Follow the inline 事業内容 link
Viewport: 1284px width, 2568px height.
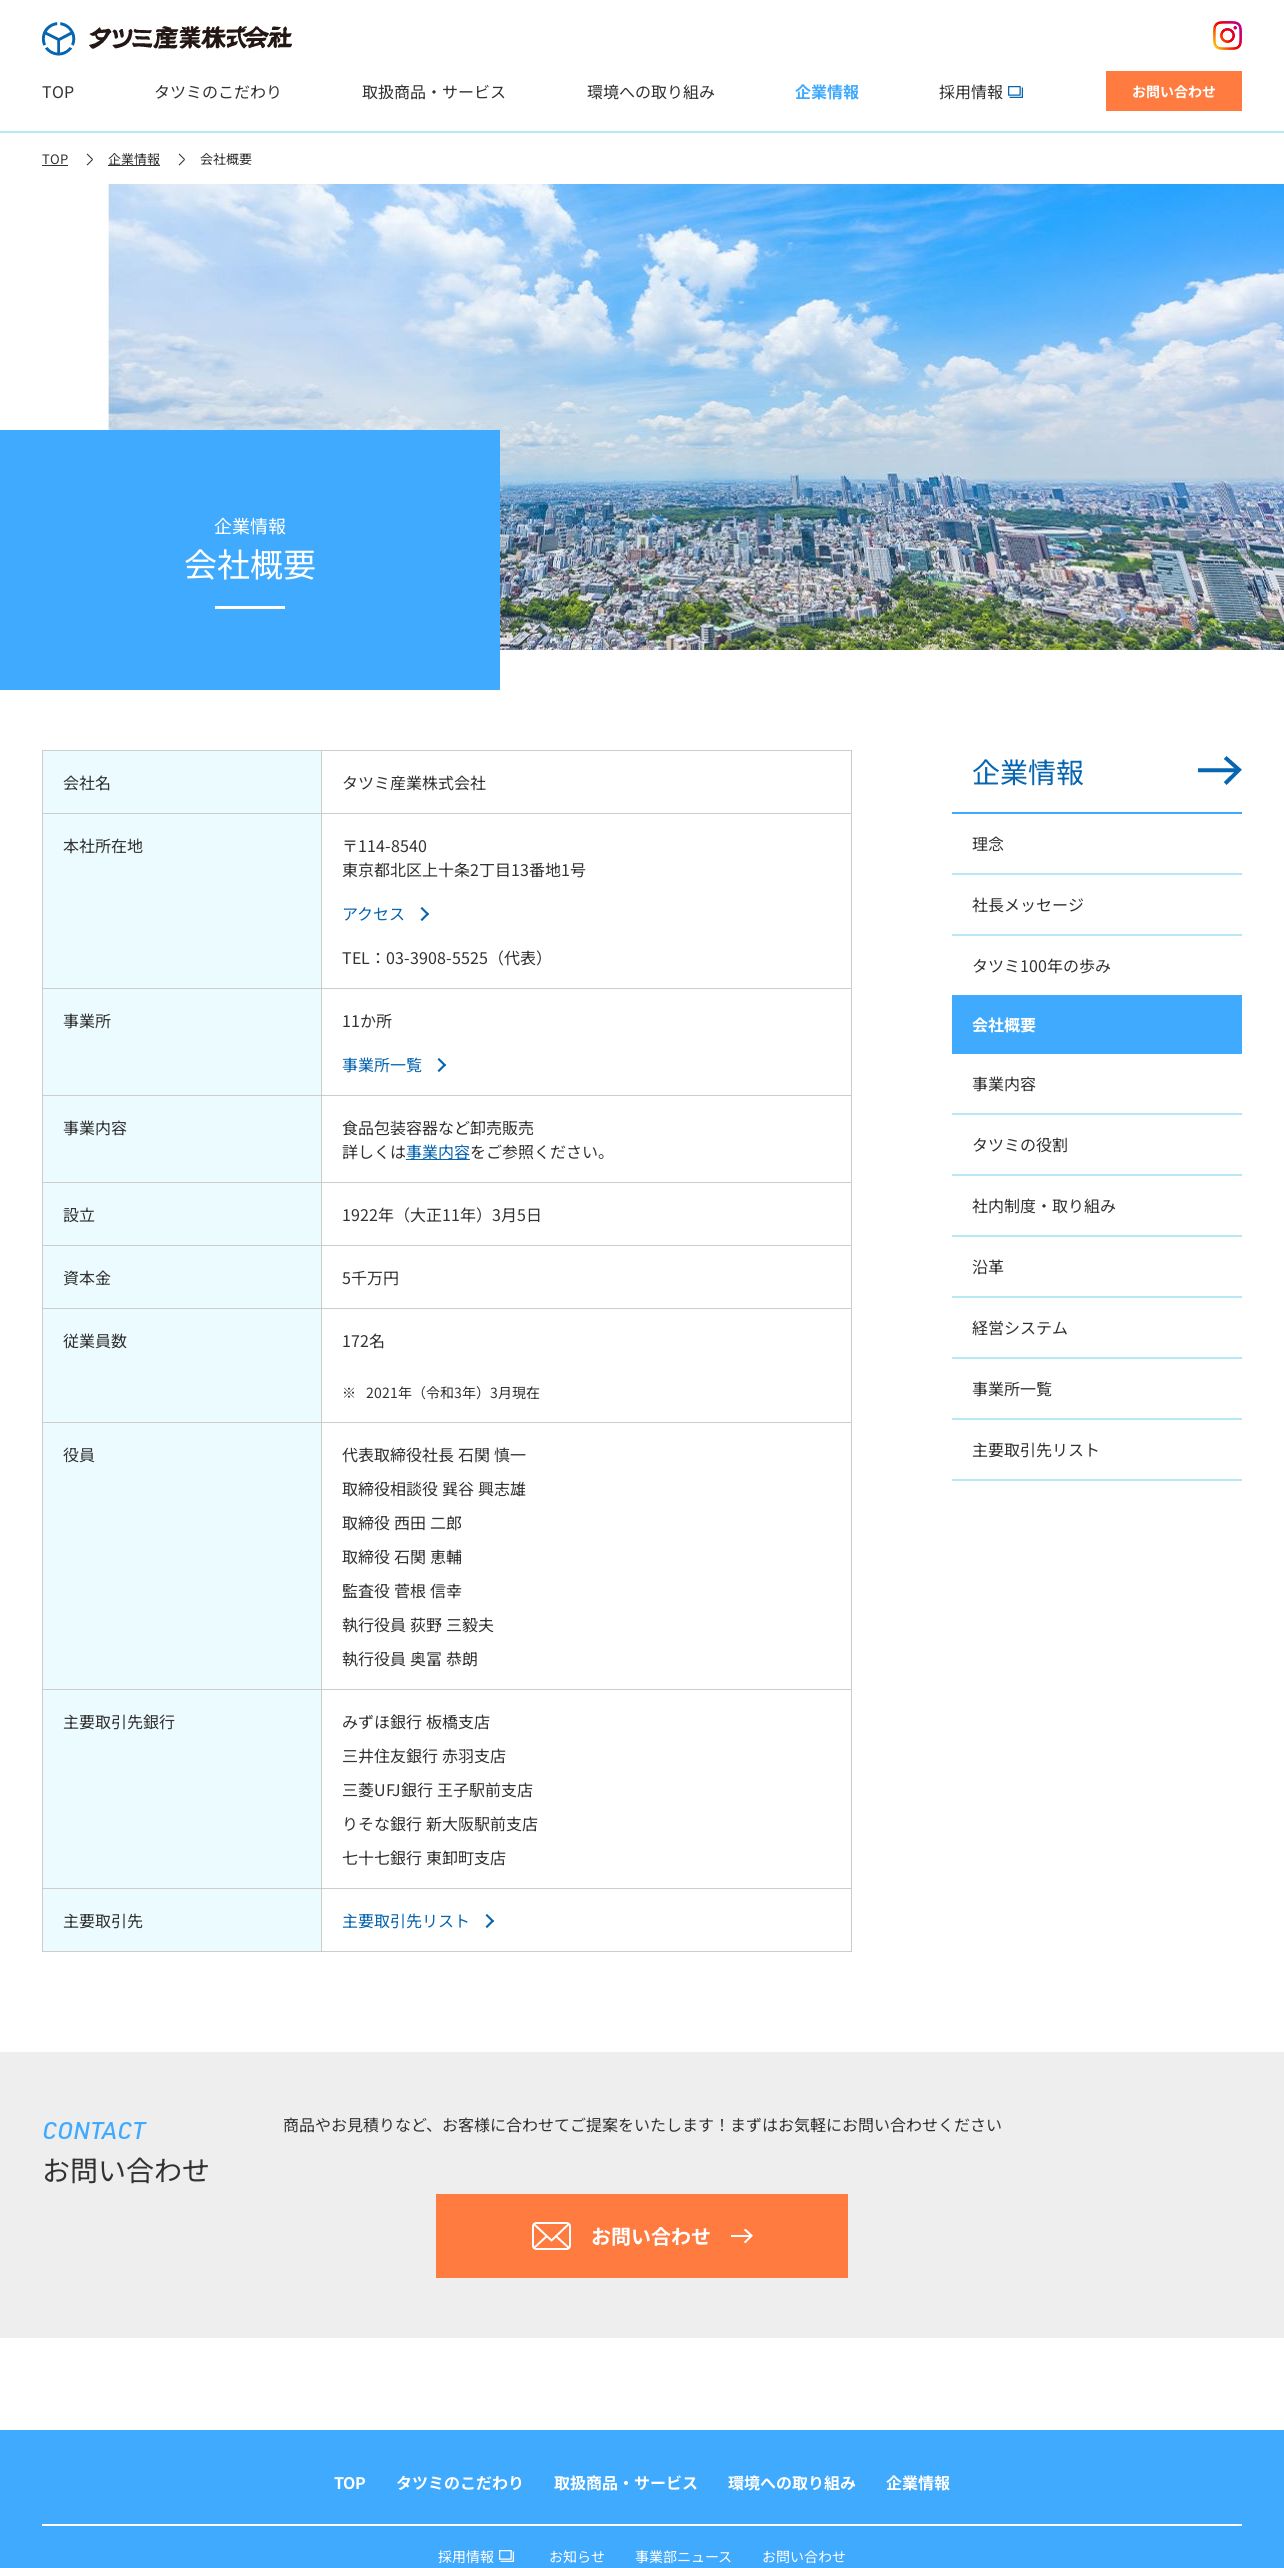click(x=438, y=1152)
